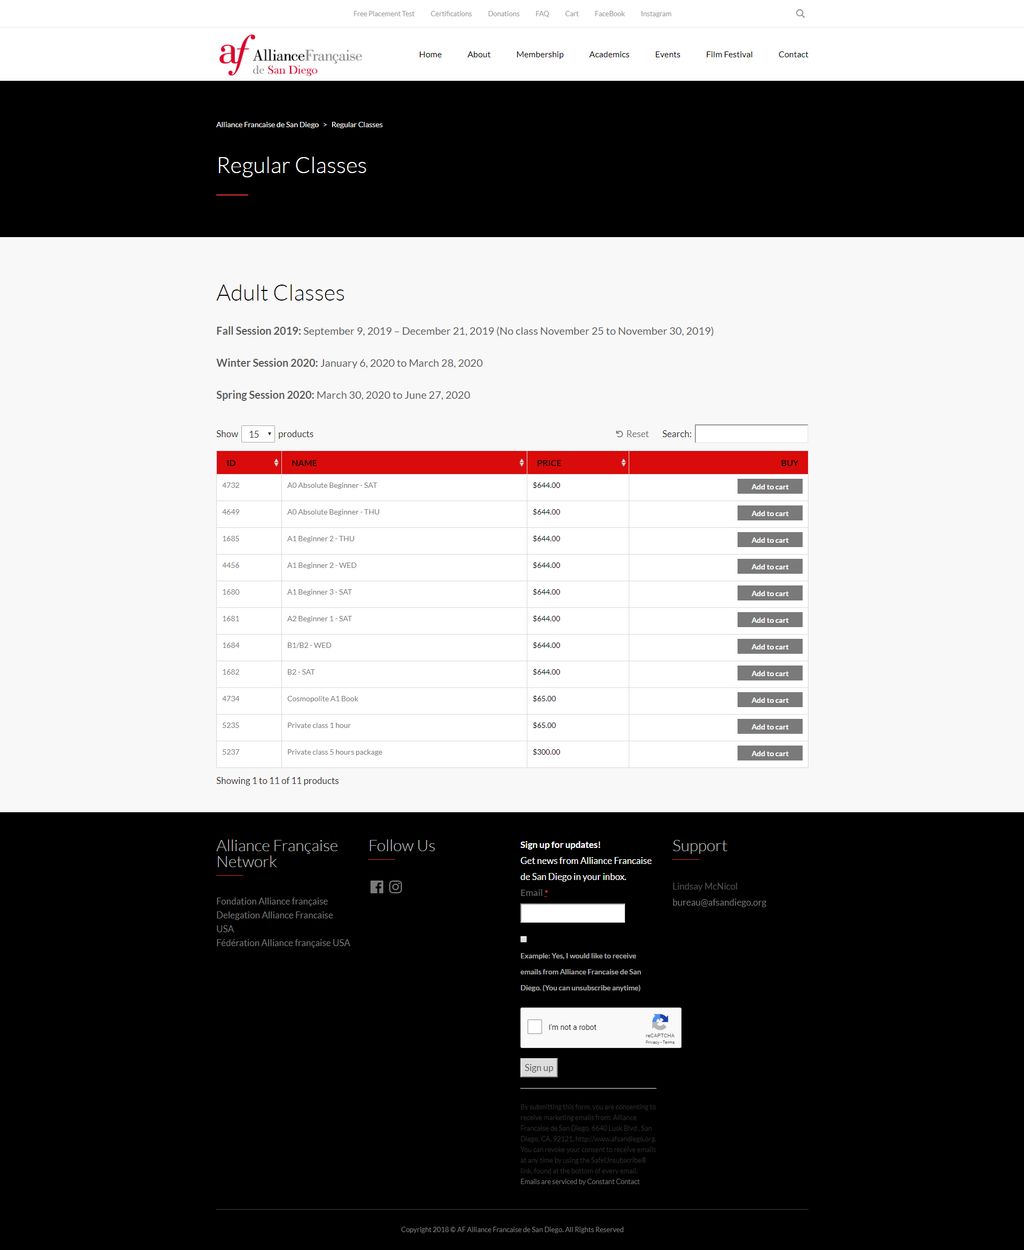Select the $300.00 price cell

coord(546,752)
